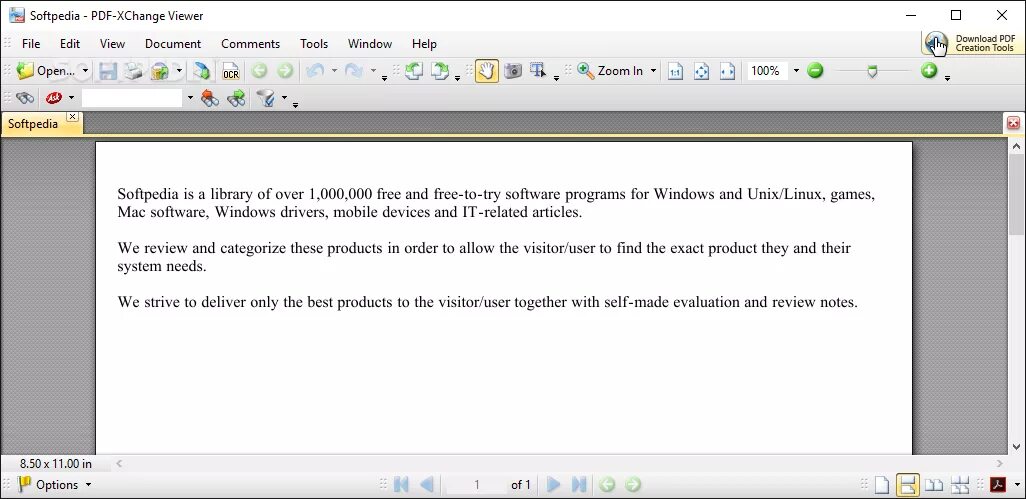Expand the search filter options dropdown
The image size is (1026, 499).
[284, 99]
